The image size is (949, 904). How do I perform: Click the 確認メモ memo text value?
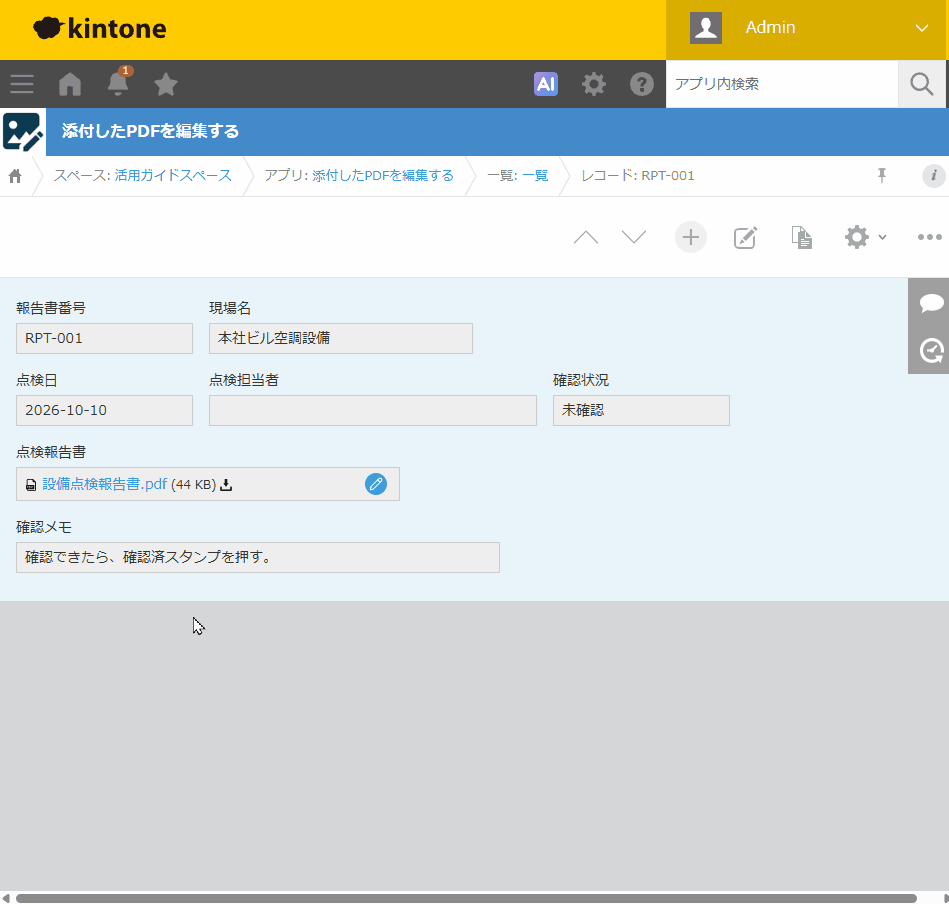(x=258, y=557)
